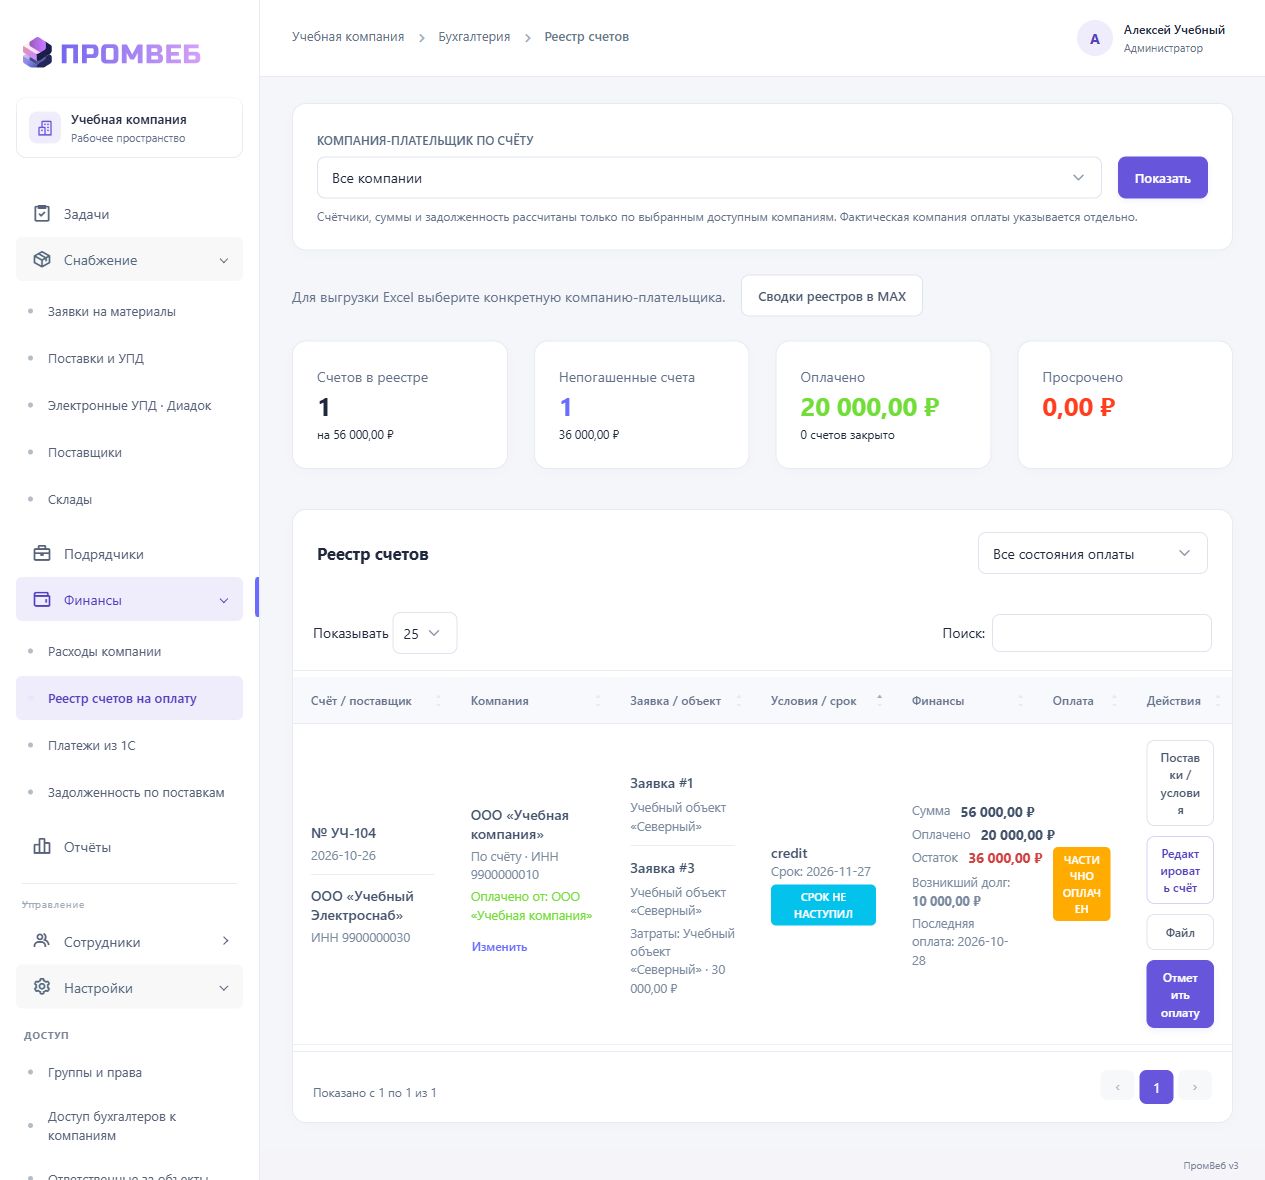Click Поставки / условия button
Screen dimensions: 1265x1180
(1180, 783)
